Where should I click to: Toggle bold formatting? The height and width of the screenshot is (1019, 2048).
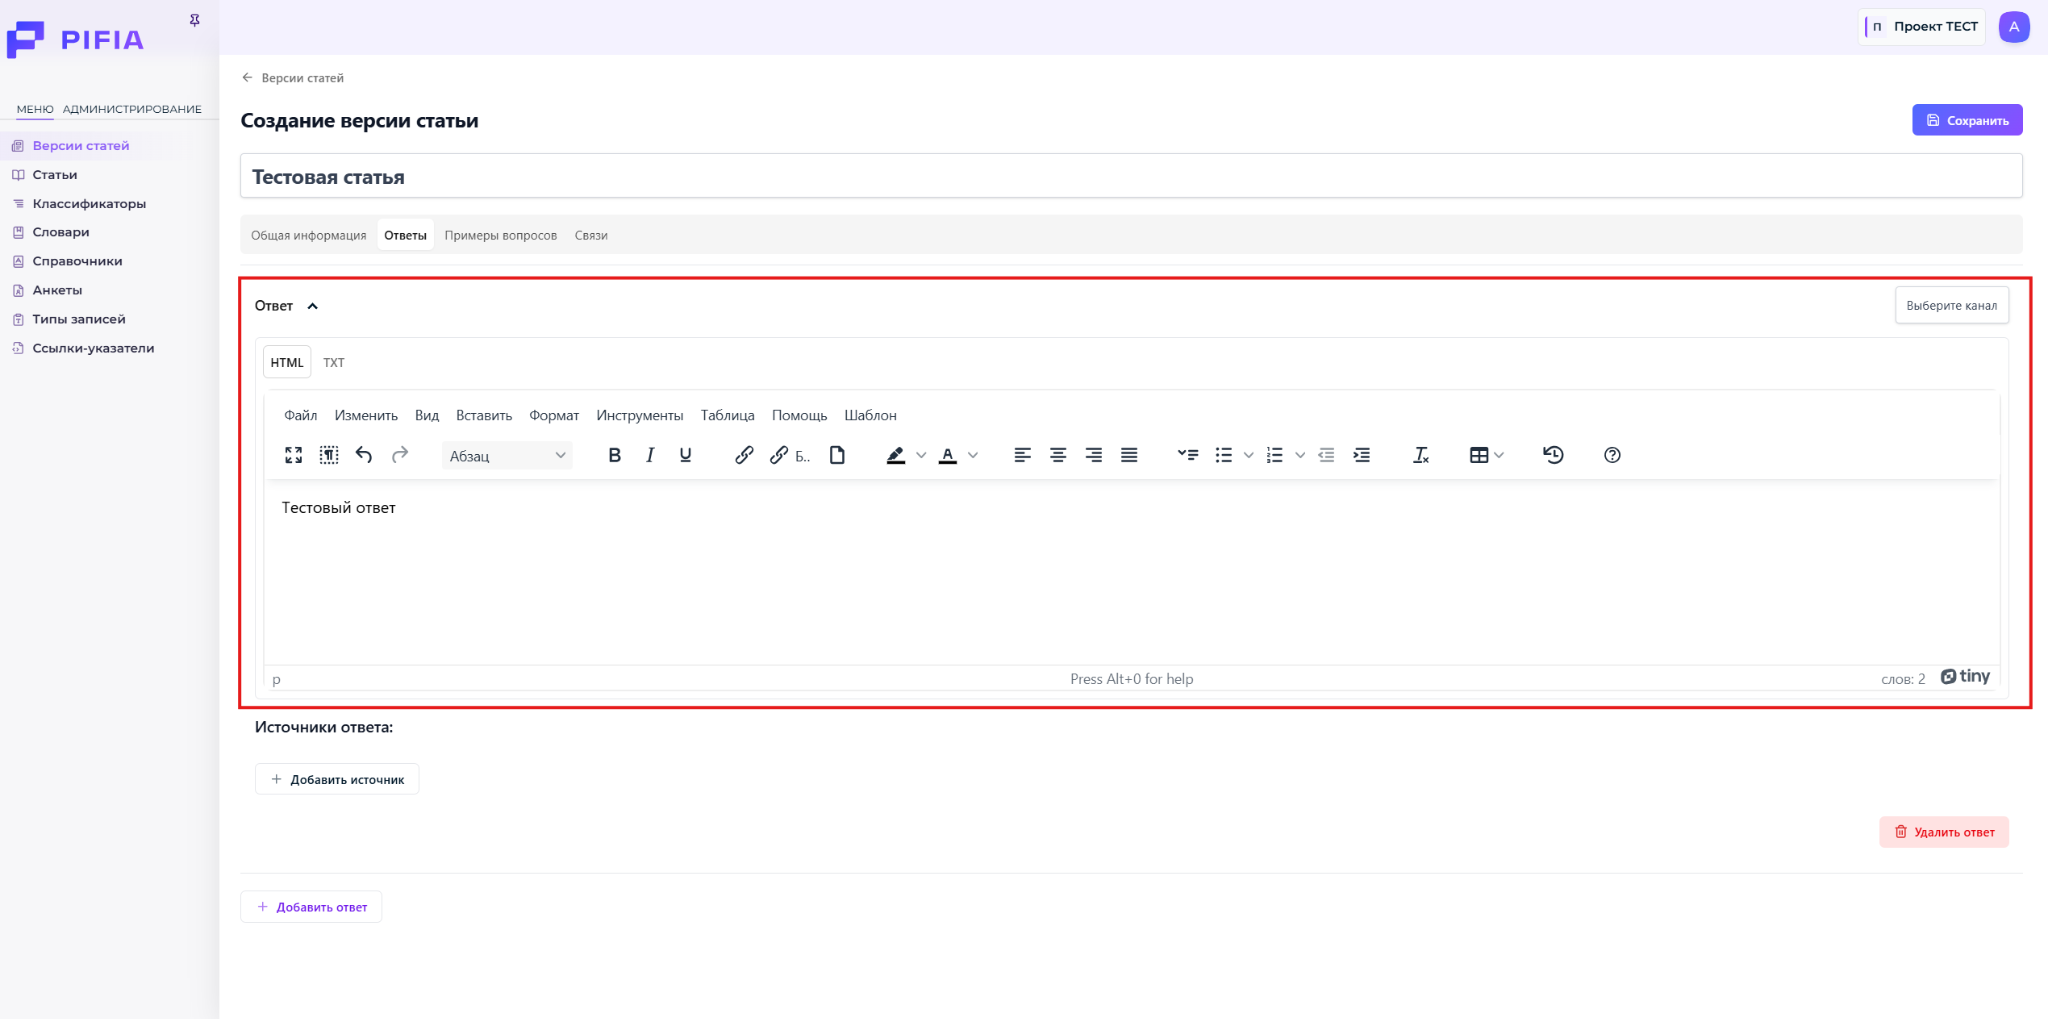[x=614, y=455]
